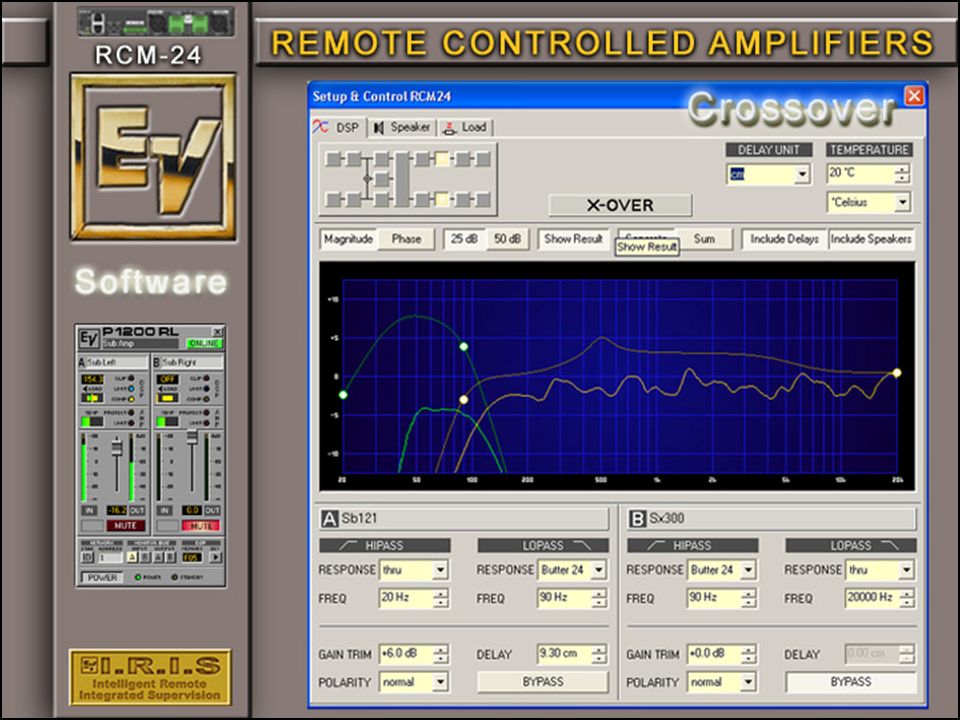Toggle Phase display mode
Viewport: 960px width, 720px height.
click(x=406, y=239)
